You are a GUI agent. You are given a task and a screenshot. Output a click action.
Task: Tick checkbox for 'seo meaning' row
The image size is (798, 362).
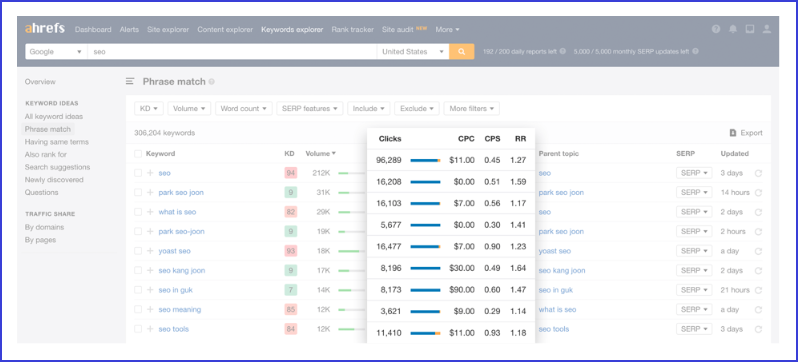click(x=138, y=310)
